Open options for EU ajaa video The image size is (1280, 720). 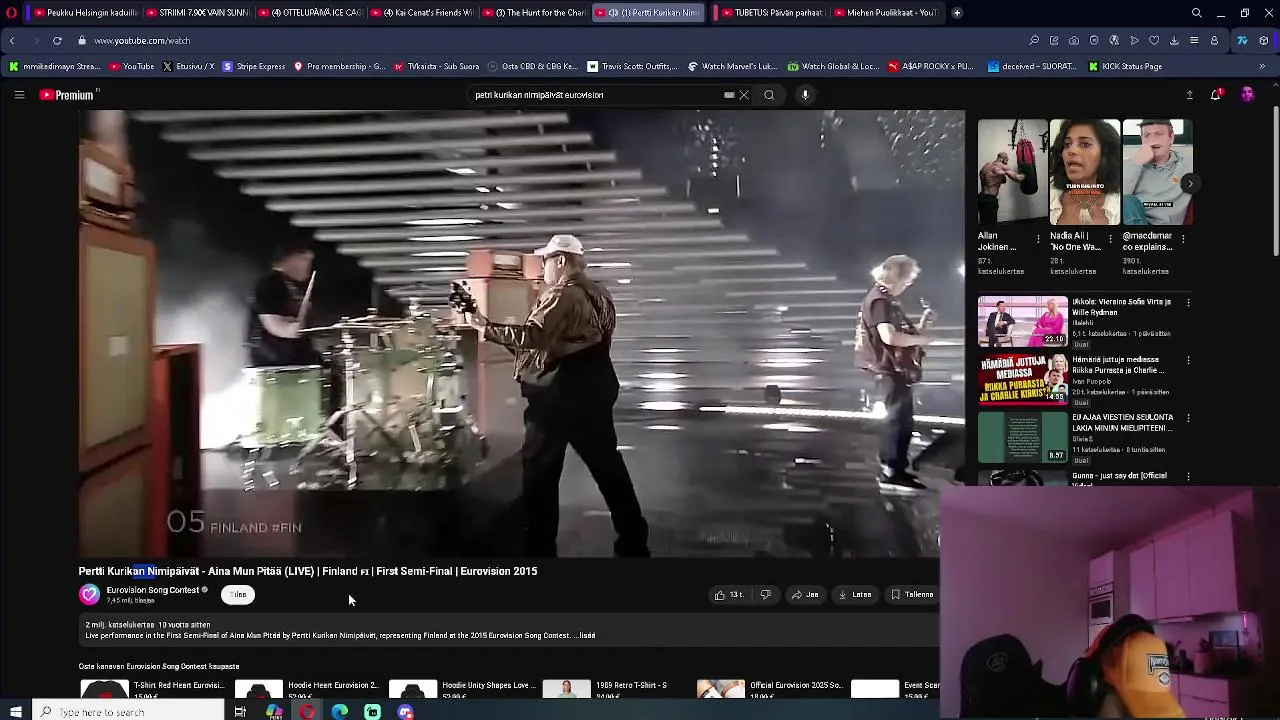[x=1188, y=418]
